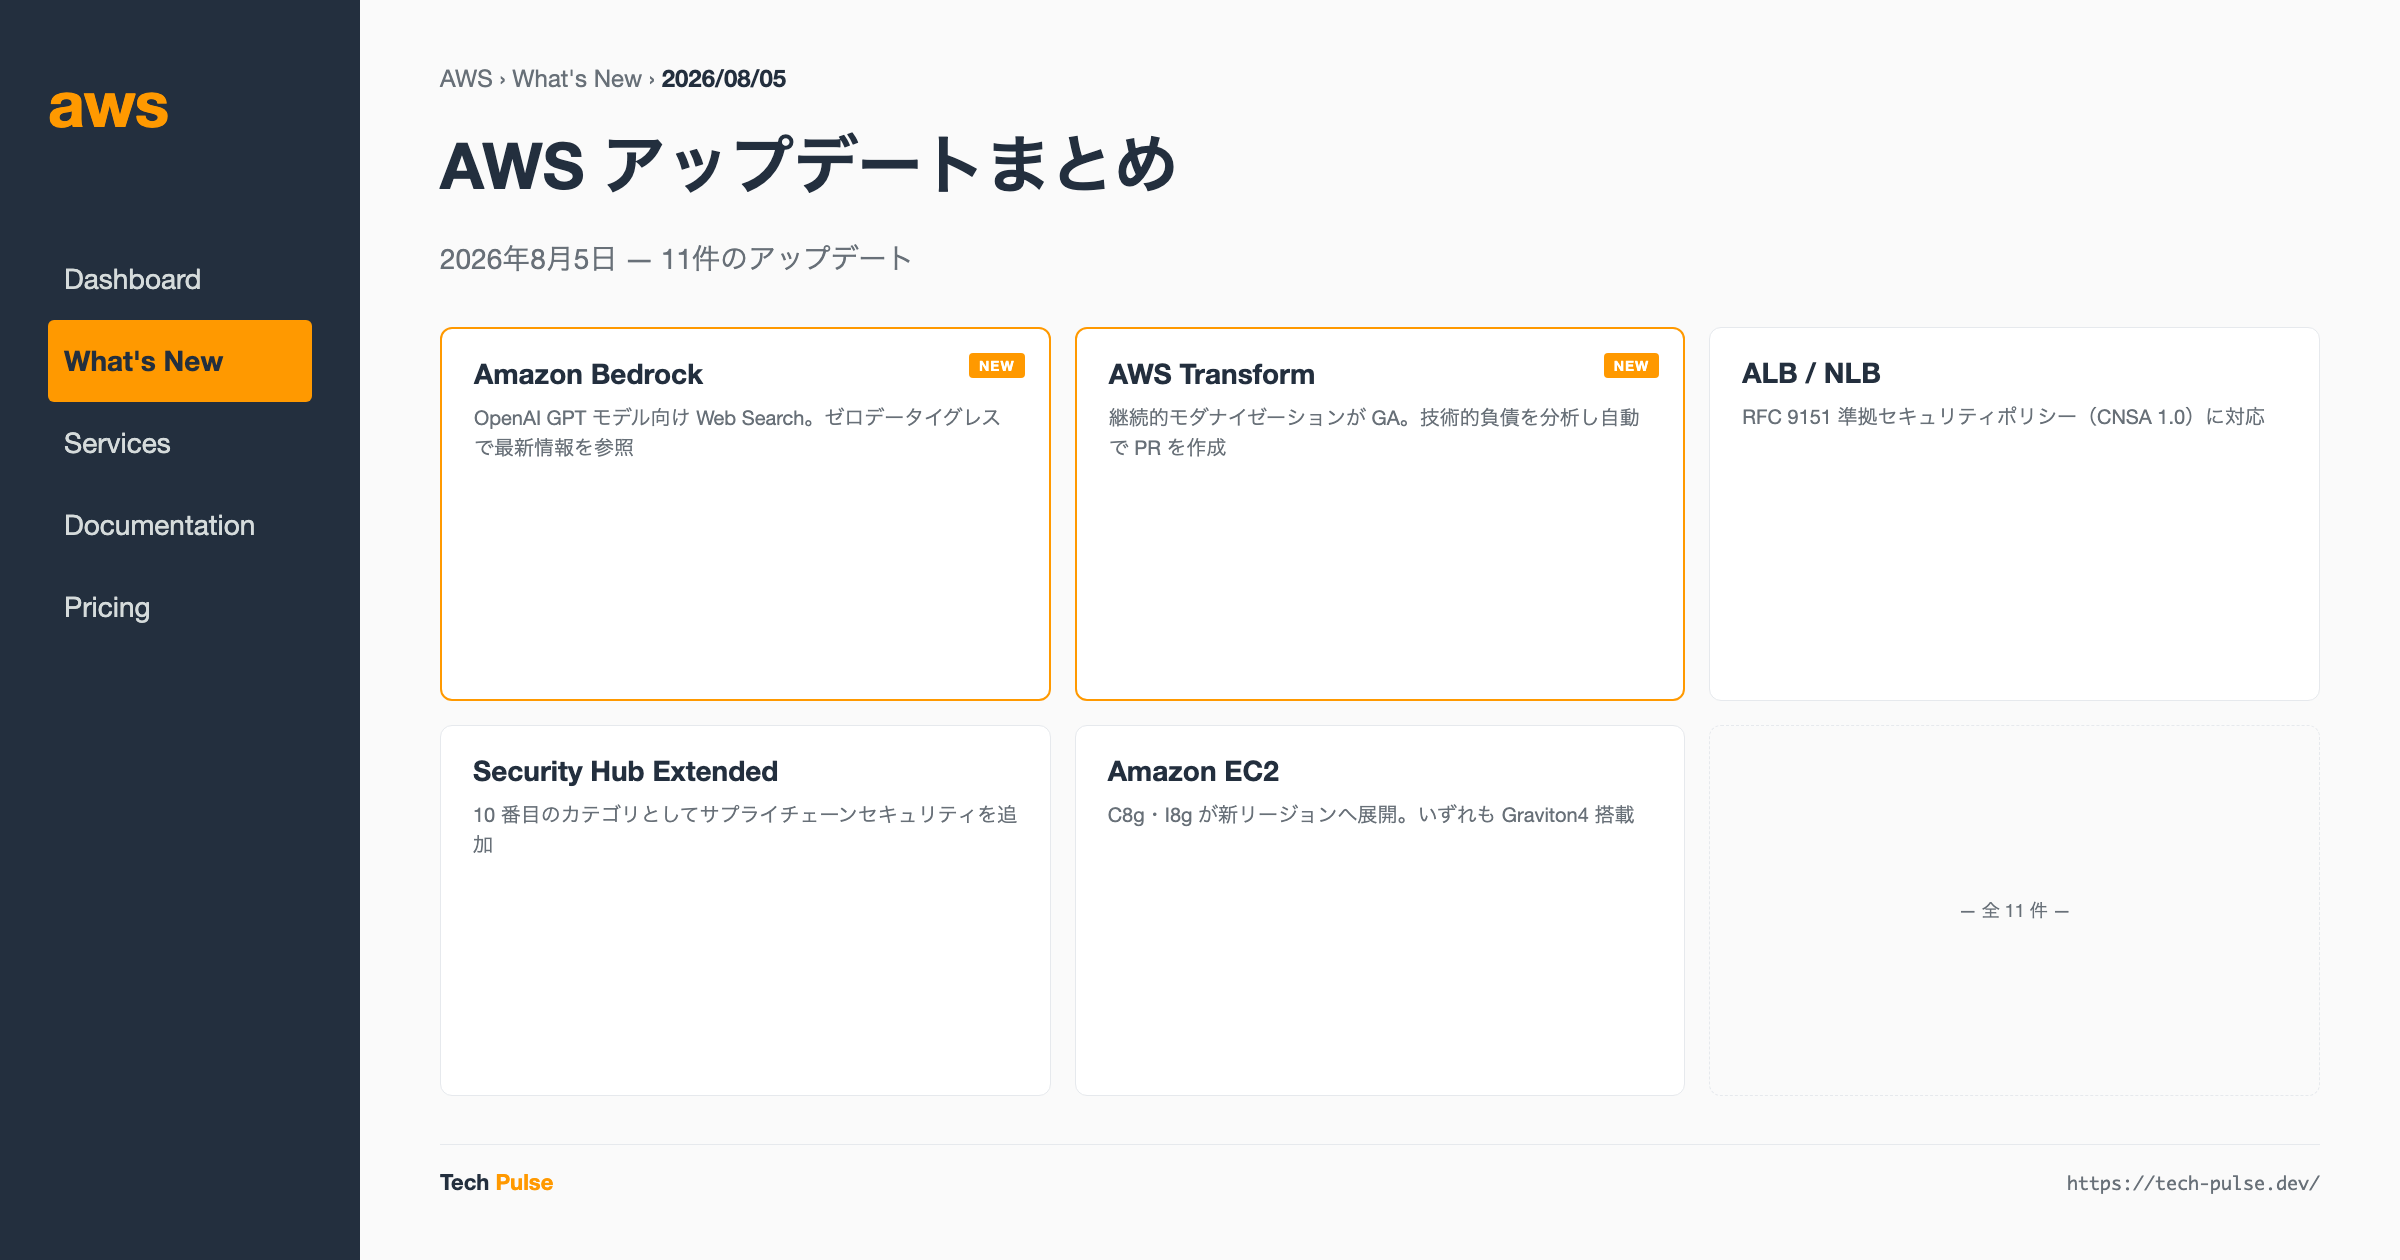The height and width of the screenshot is (1260, 2400).
Task: Click the C8g・I8g Graviton4 description text
Action: point(1371,815)
